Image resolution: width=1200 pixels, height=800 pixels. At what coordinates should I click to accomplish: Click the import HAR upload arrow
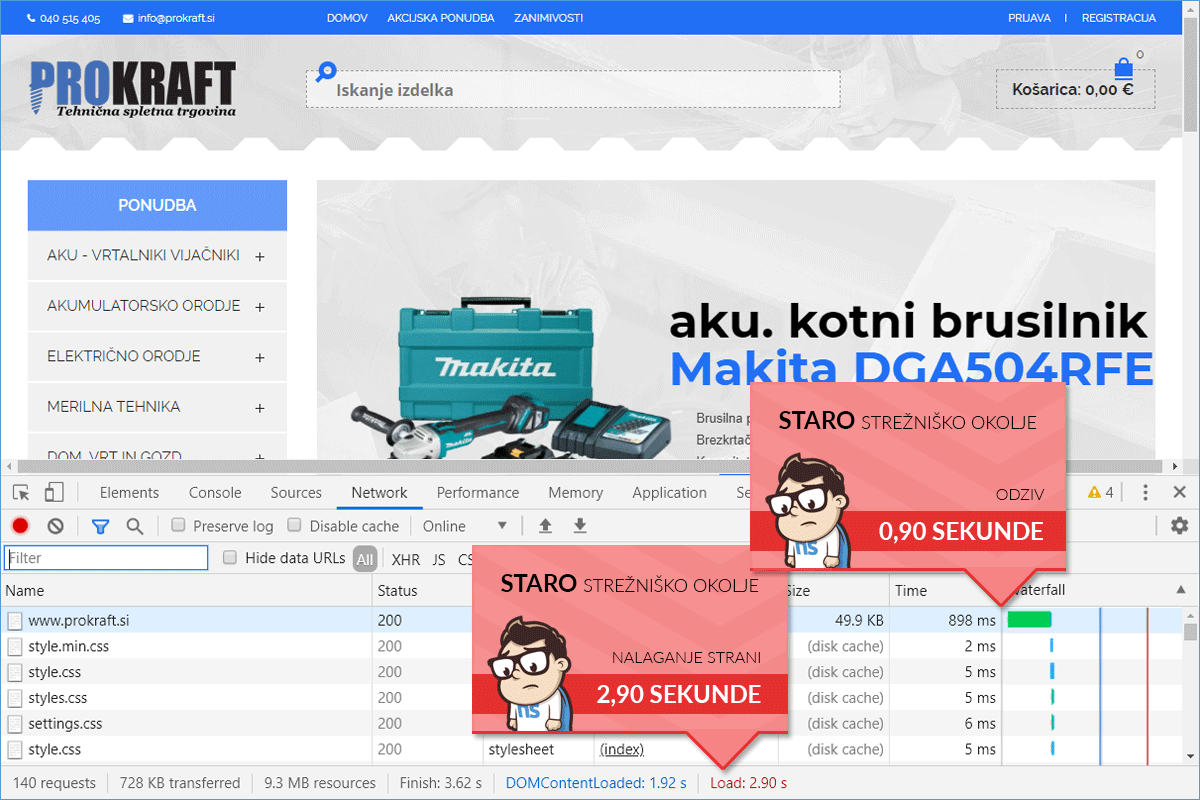click(545, 526)
